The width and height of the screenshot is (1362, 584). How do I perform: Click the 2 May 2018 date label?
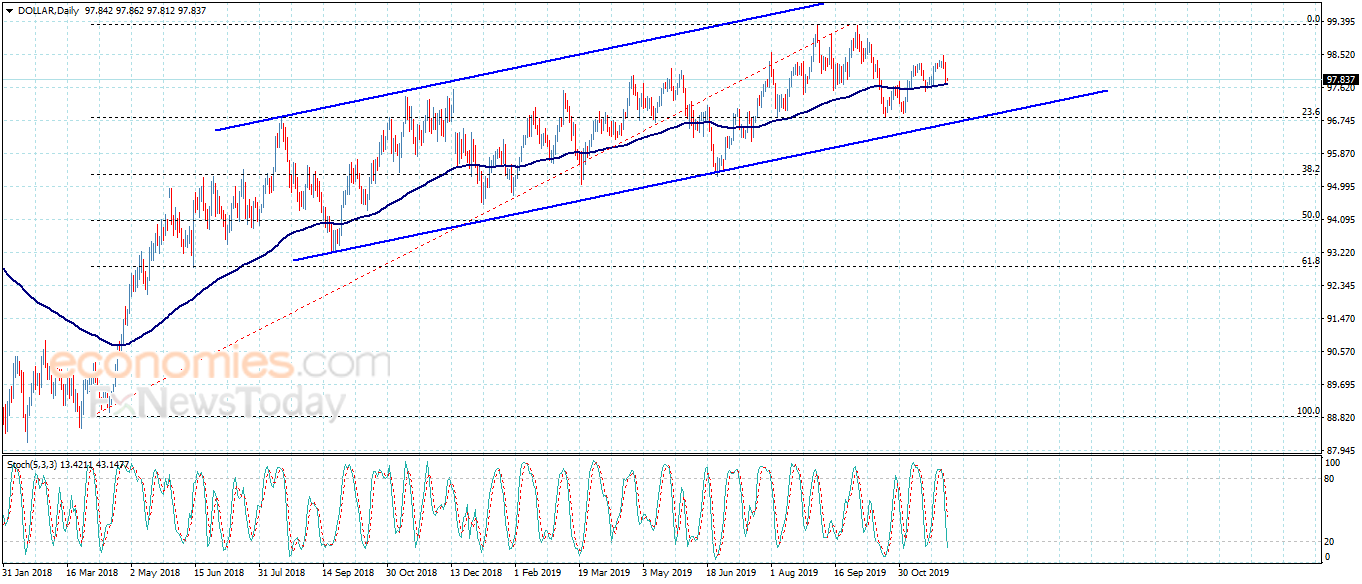click(x=155, y=574)
